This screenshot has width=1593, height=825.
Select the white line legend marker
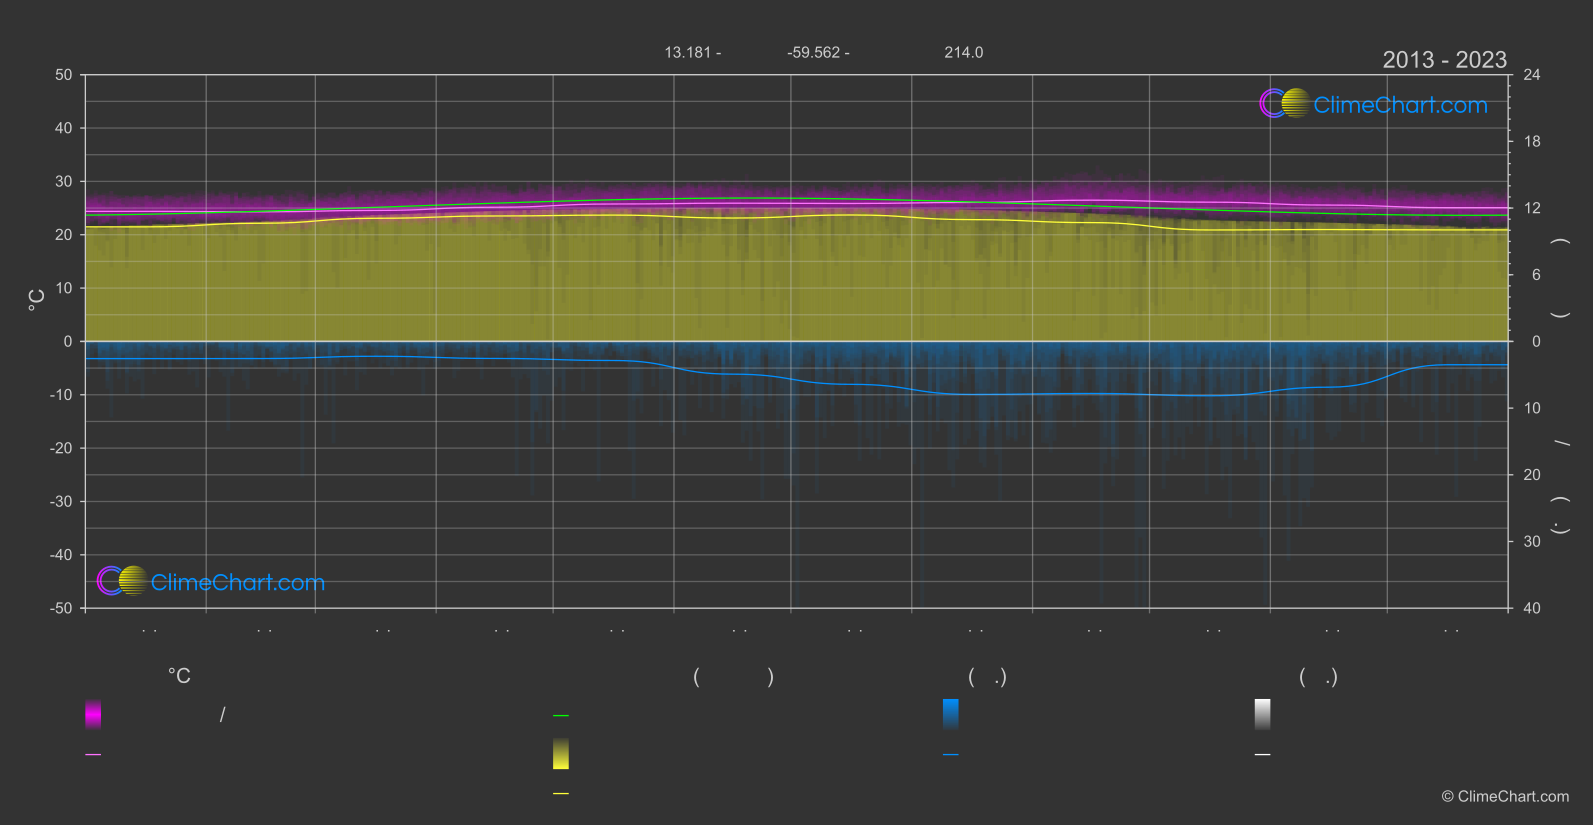click(1263, 755)
